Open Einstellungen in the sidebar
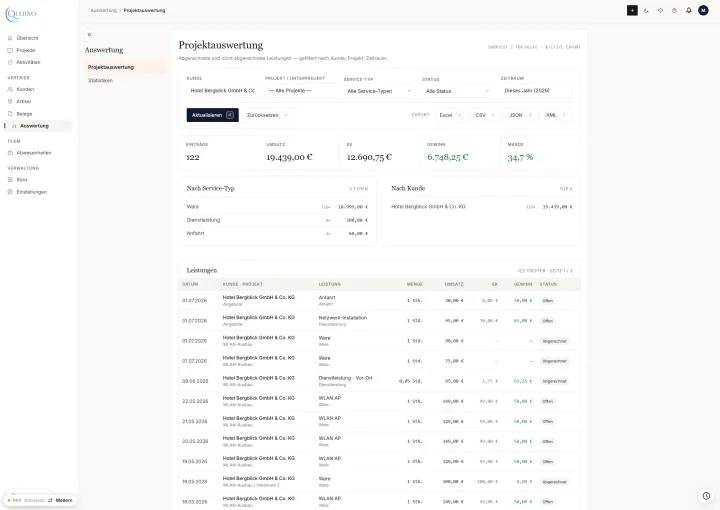This screenshot has width=720, height=510. pos(31,192)
